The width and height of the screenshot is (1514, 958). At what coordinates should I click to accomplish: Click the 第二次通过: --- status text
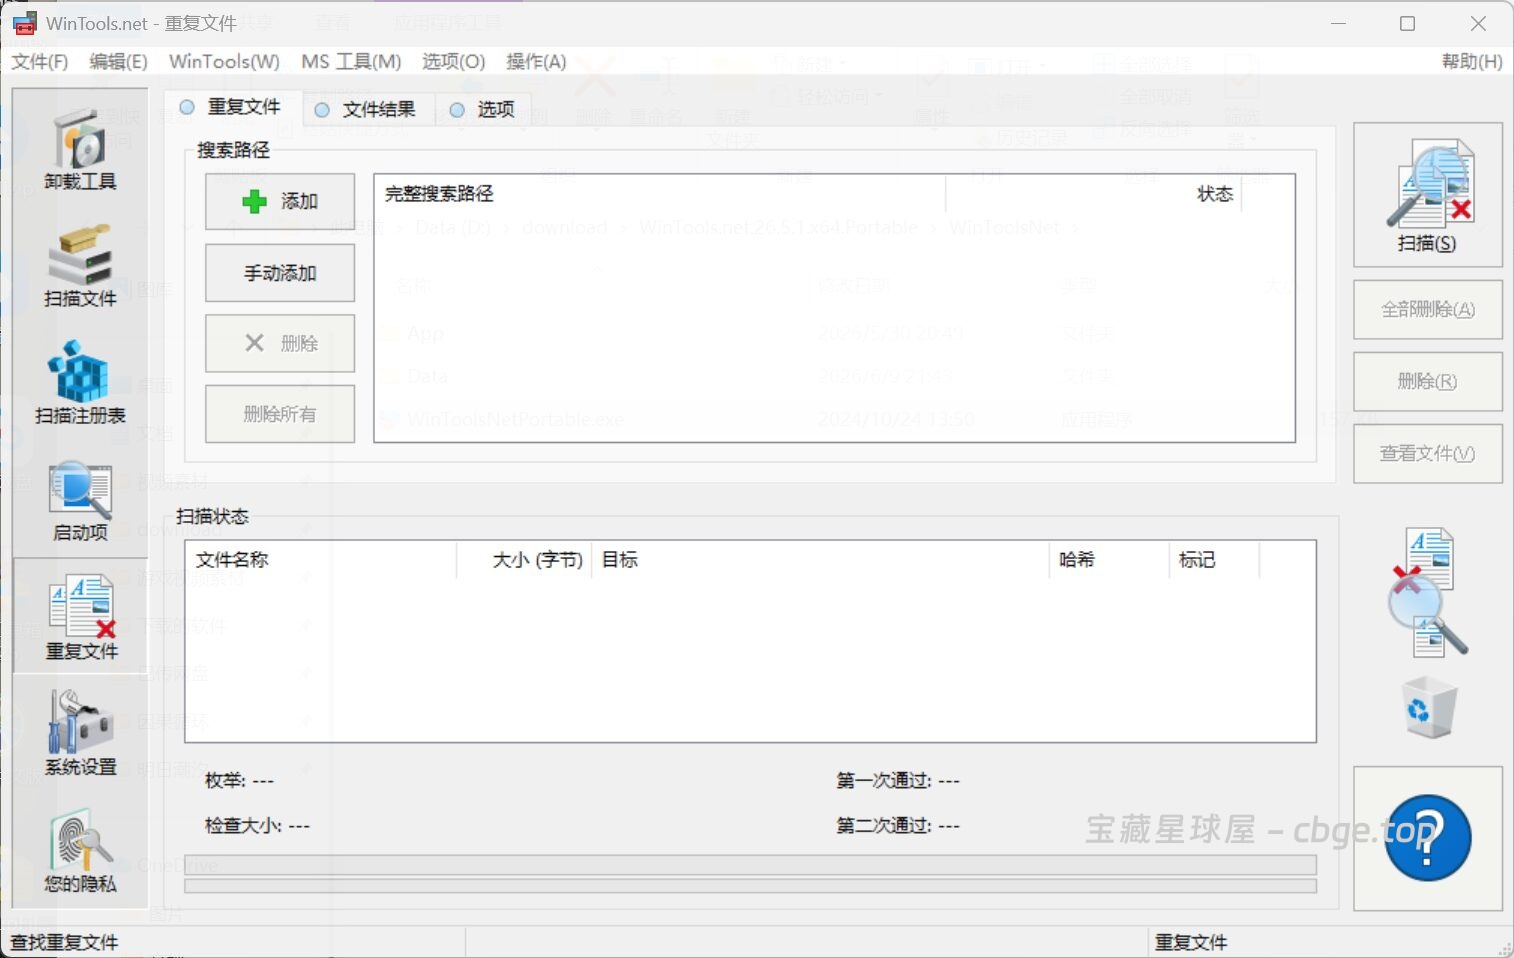click(x=898, y=826)
